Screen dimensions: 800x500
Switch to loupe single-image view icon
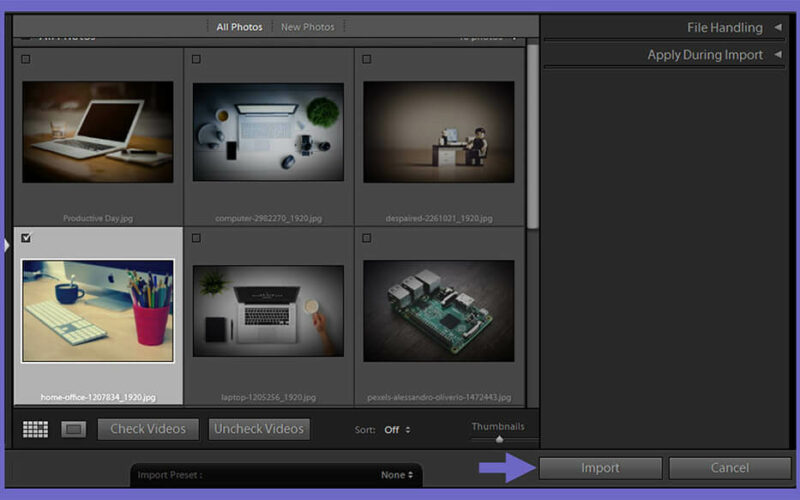pos(73,429)
